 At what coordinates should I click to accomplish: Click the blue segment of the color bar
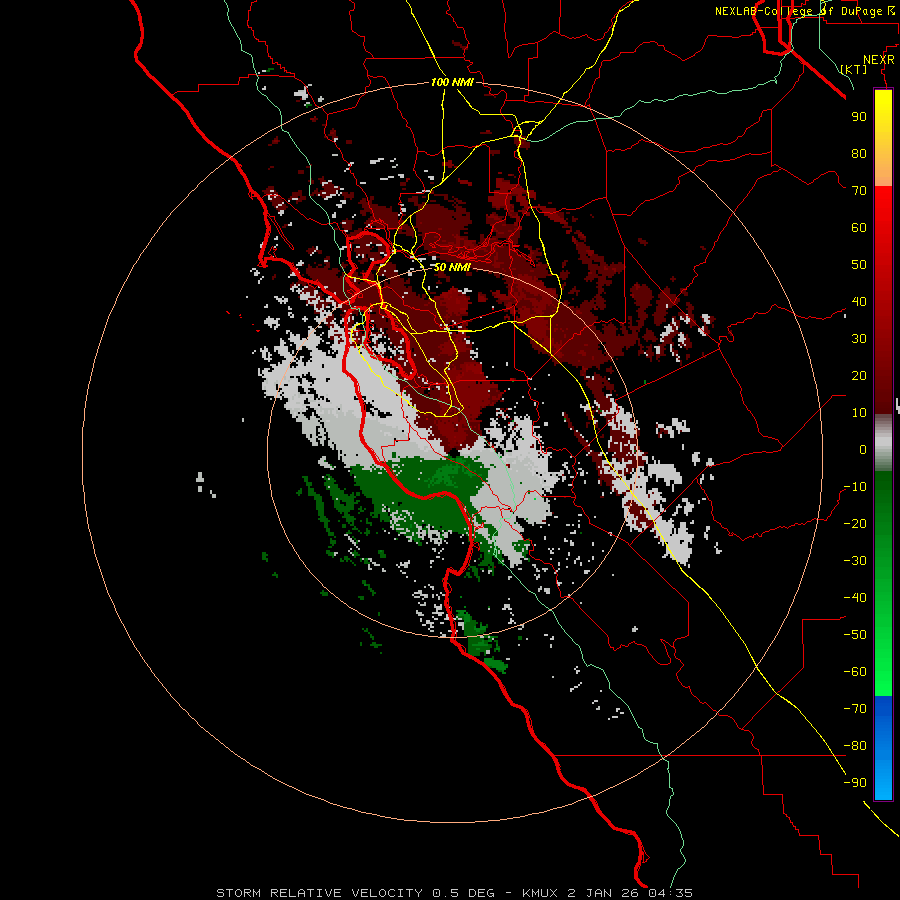[x=883, y=748]
